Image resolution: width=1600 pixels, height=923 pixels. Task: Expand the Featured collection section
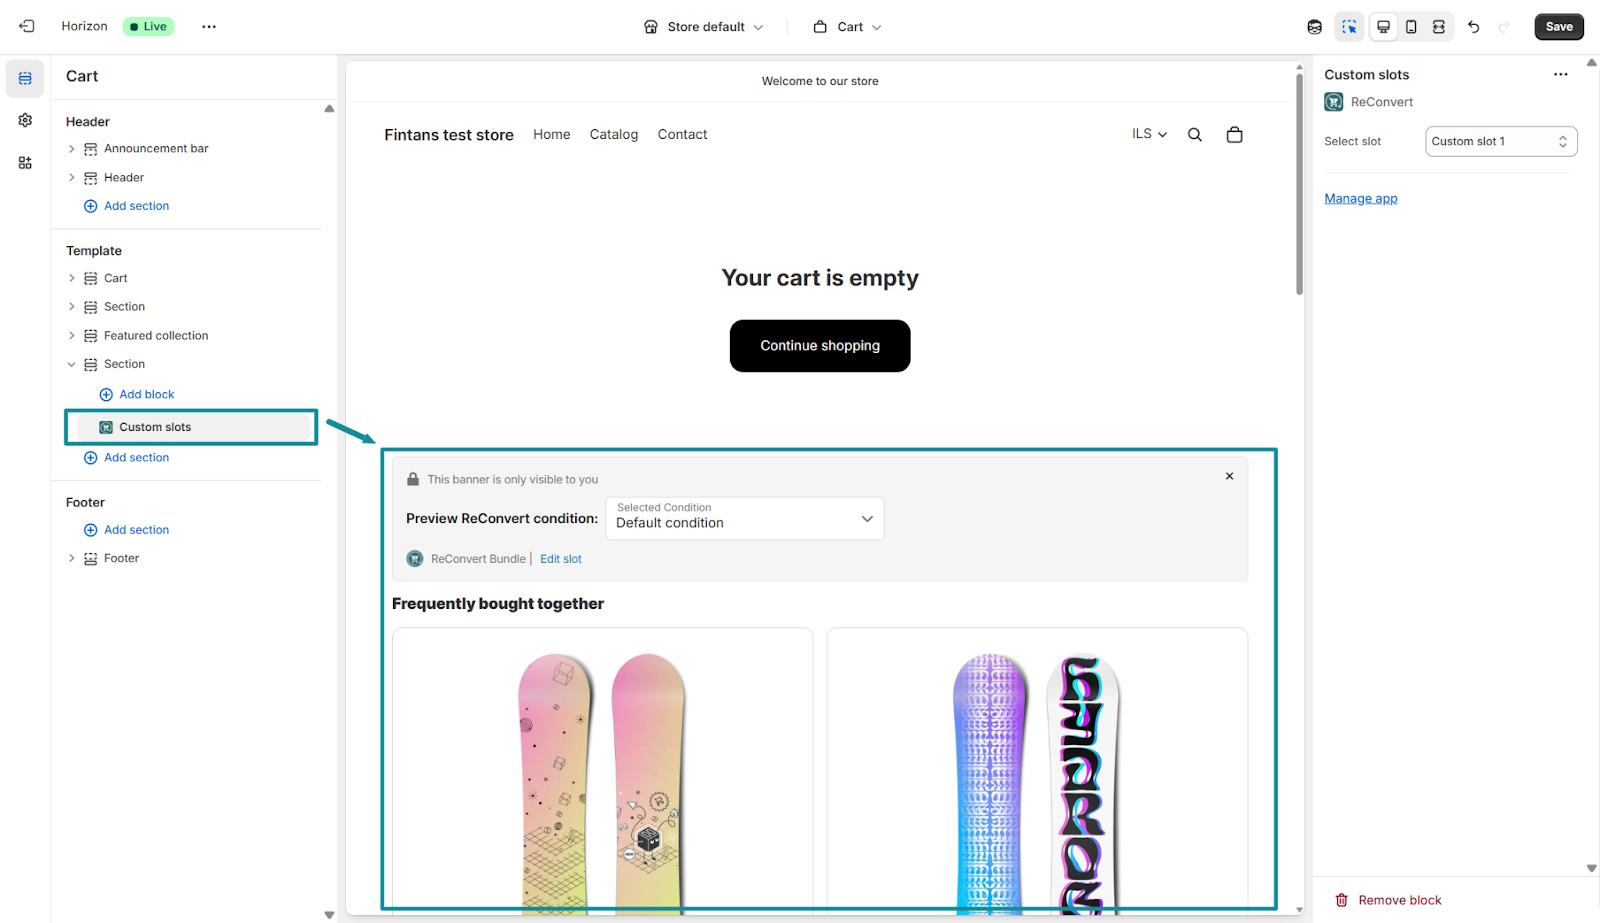click(71, 336)
